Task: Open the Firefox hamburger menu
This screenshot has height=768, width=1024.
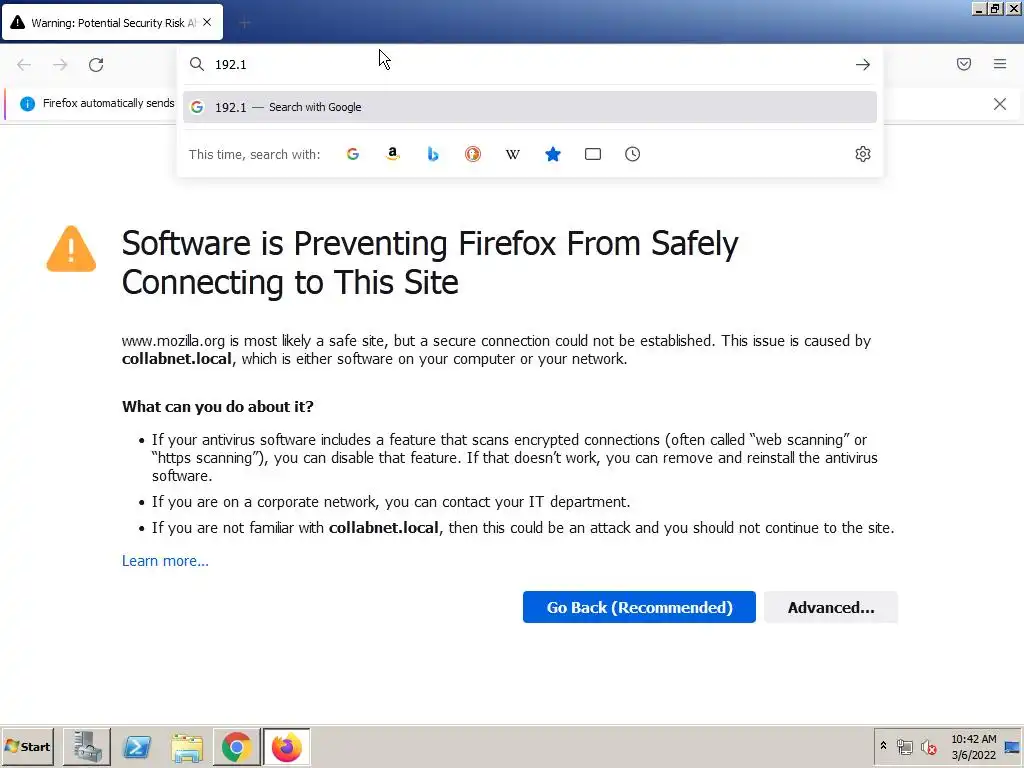Action: pos(1000,64)
